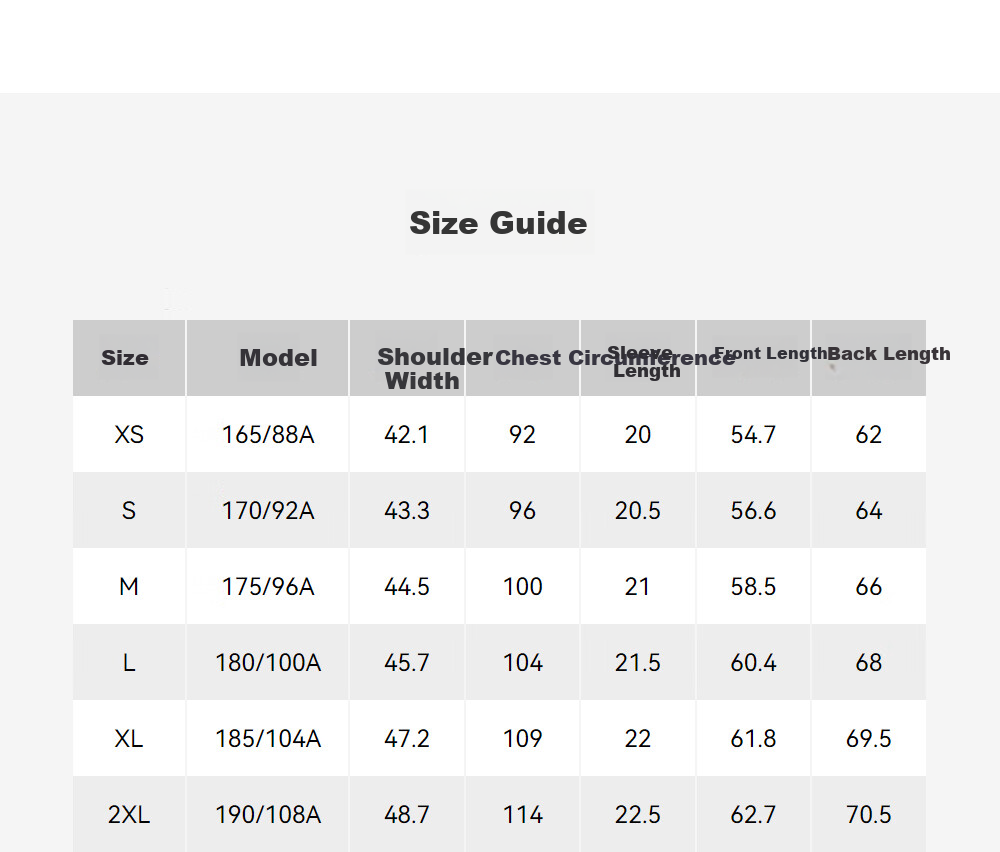
Task: Select shoulder width "45.7"
Action: pyautogui.click(x=406, y=663)
